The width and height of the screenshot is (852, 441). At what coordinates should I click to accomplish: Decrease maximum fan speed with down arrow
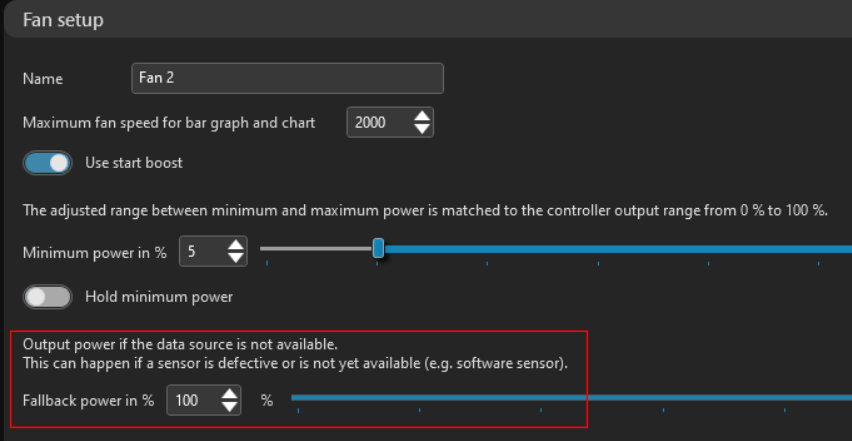coord(422,129)
